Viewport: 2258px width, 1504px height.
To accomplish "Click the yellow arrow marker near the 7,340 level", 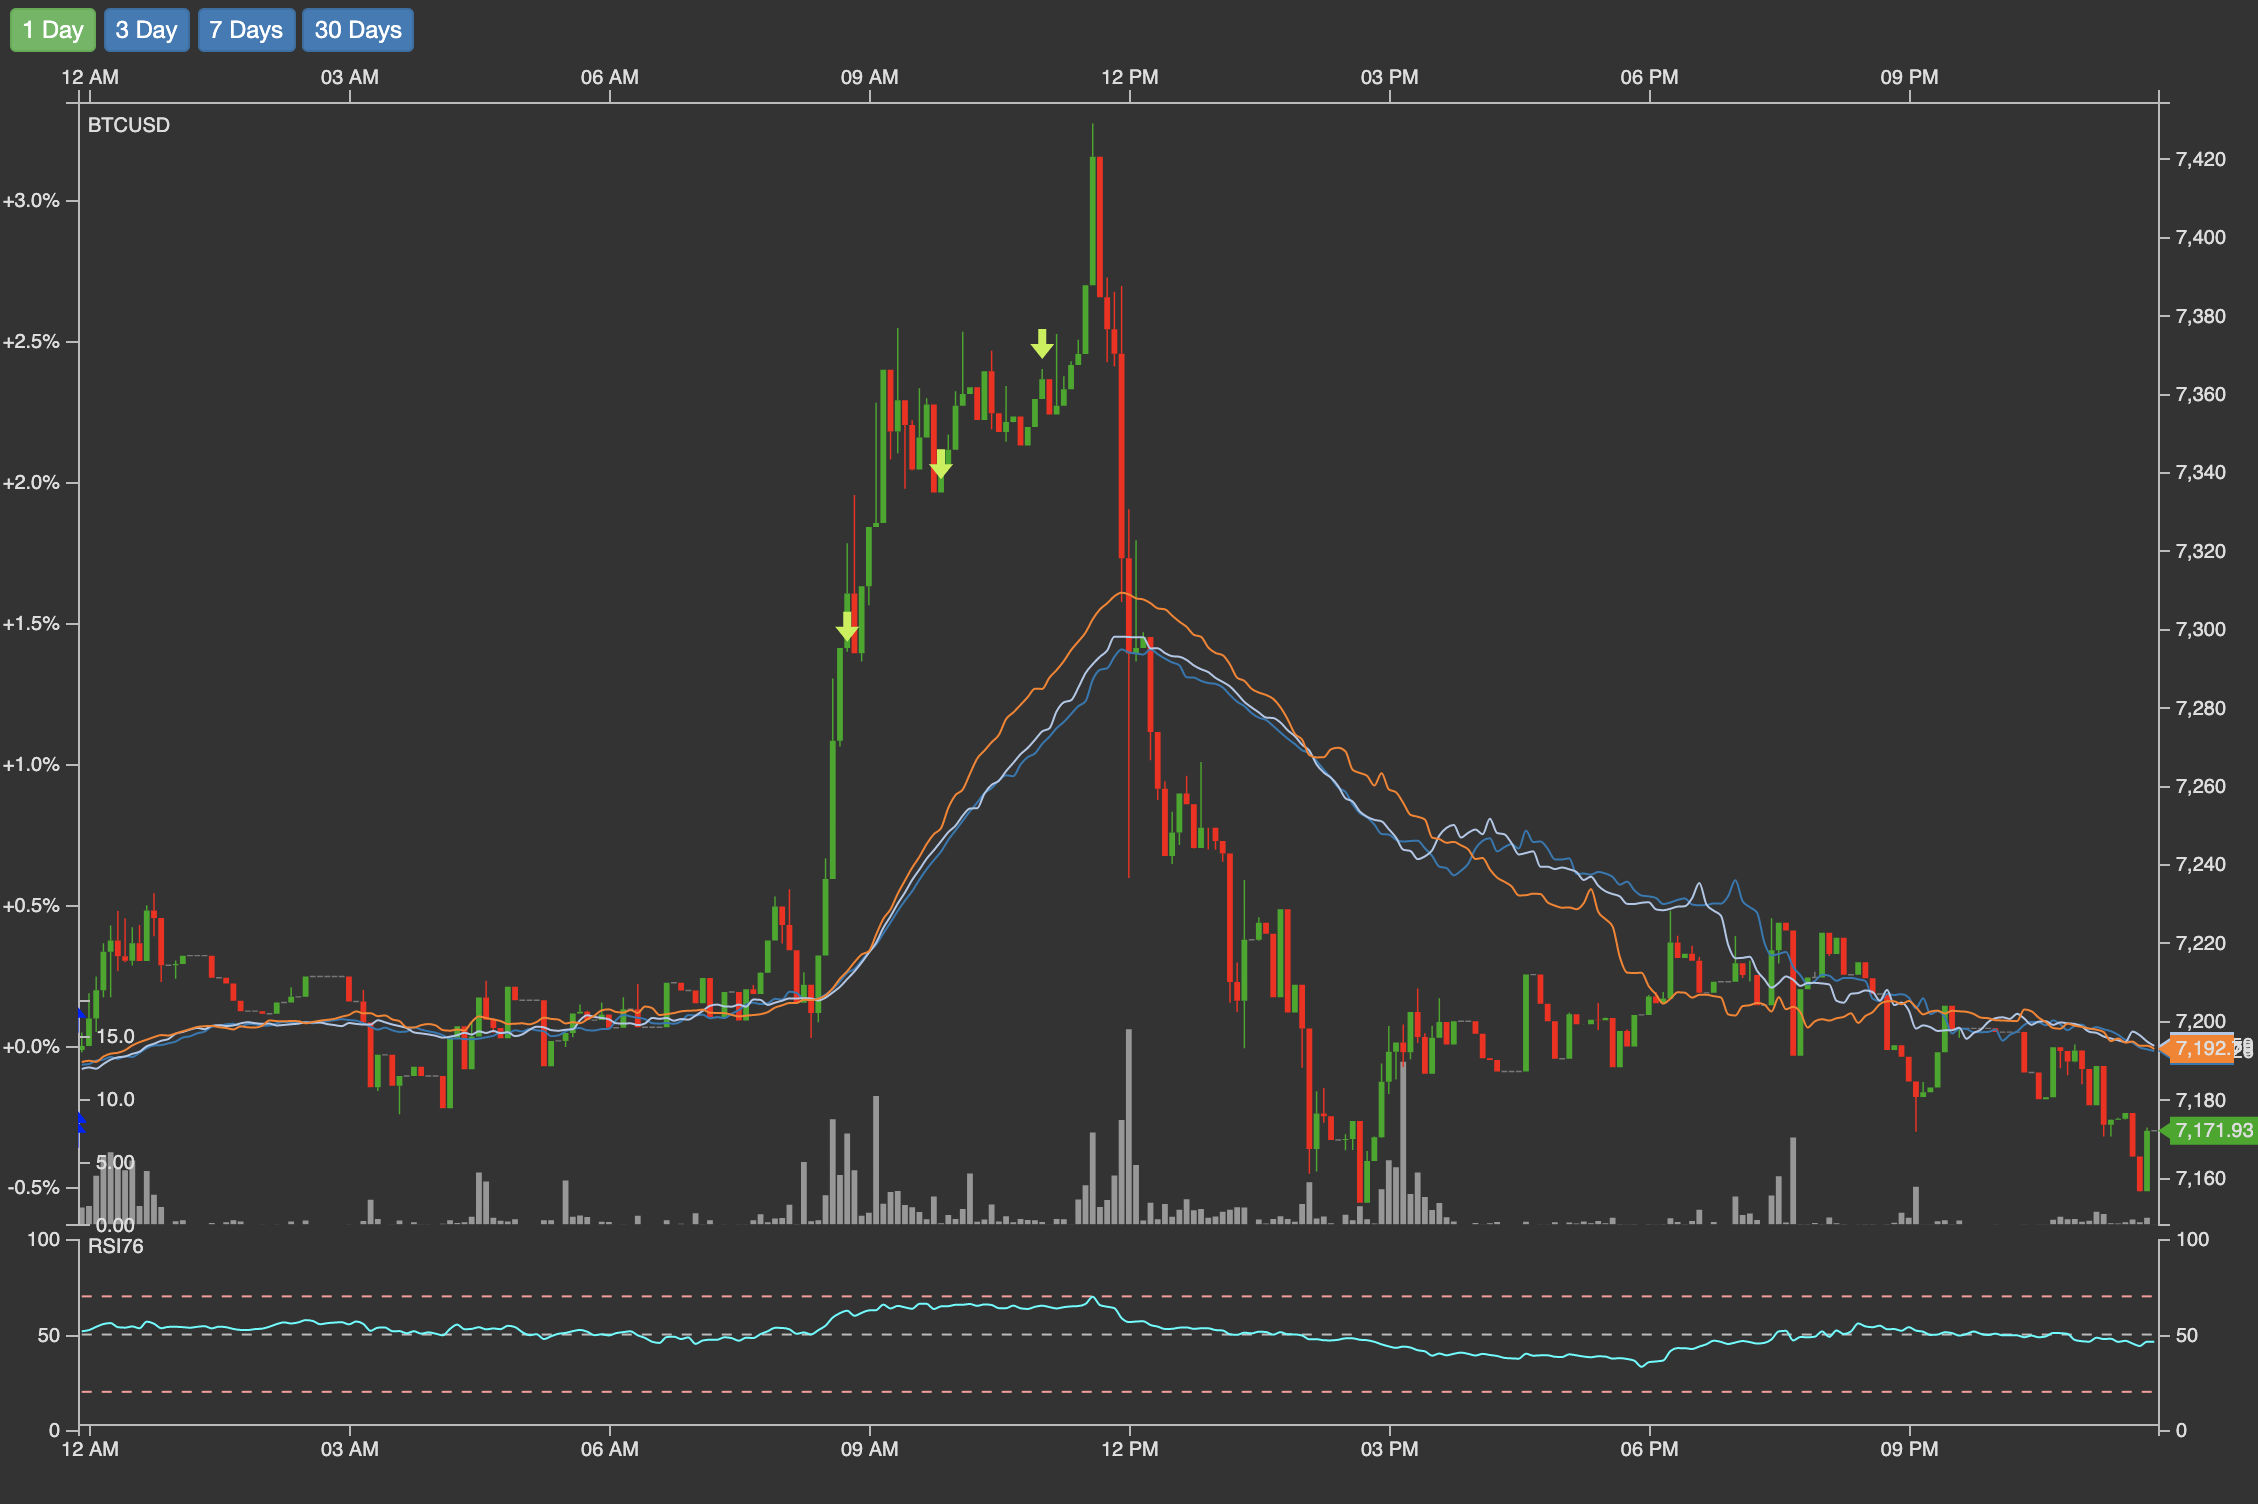I will click(x=941, y=464).
